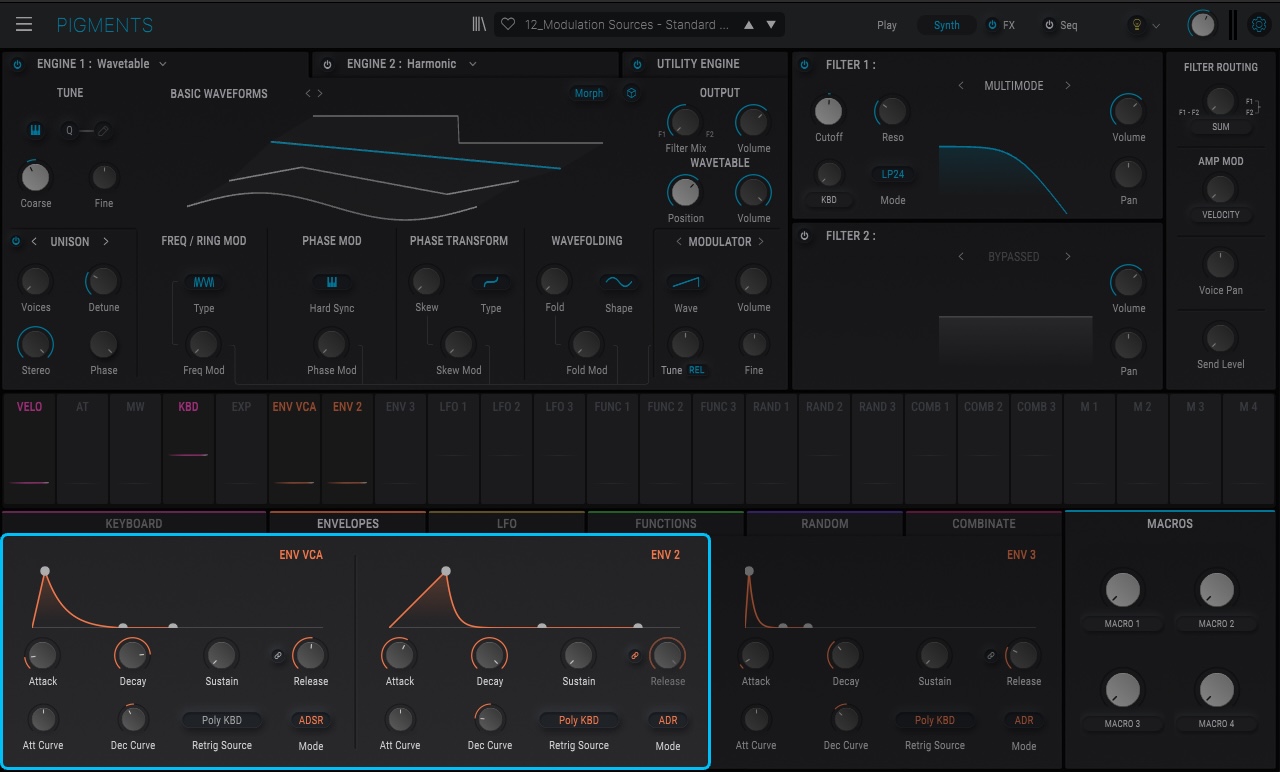Favorite the preset with the heart icon
1280x772 pixels.
(x=508, y=25)
